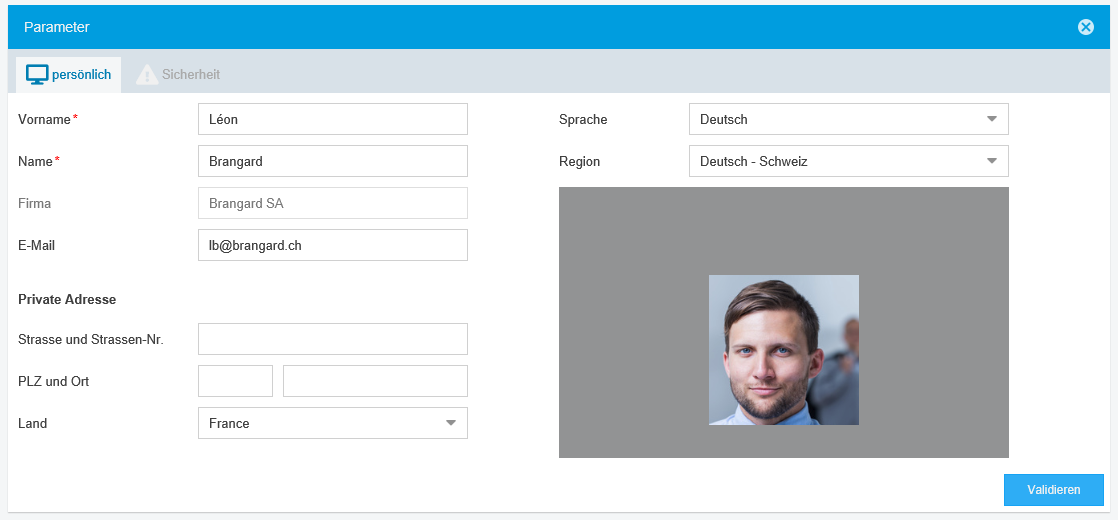Click the arrow icon of the Sprache field
Screen dimensions: 1118x520
991,119
